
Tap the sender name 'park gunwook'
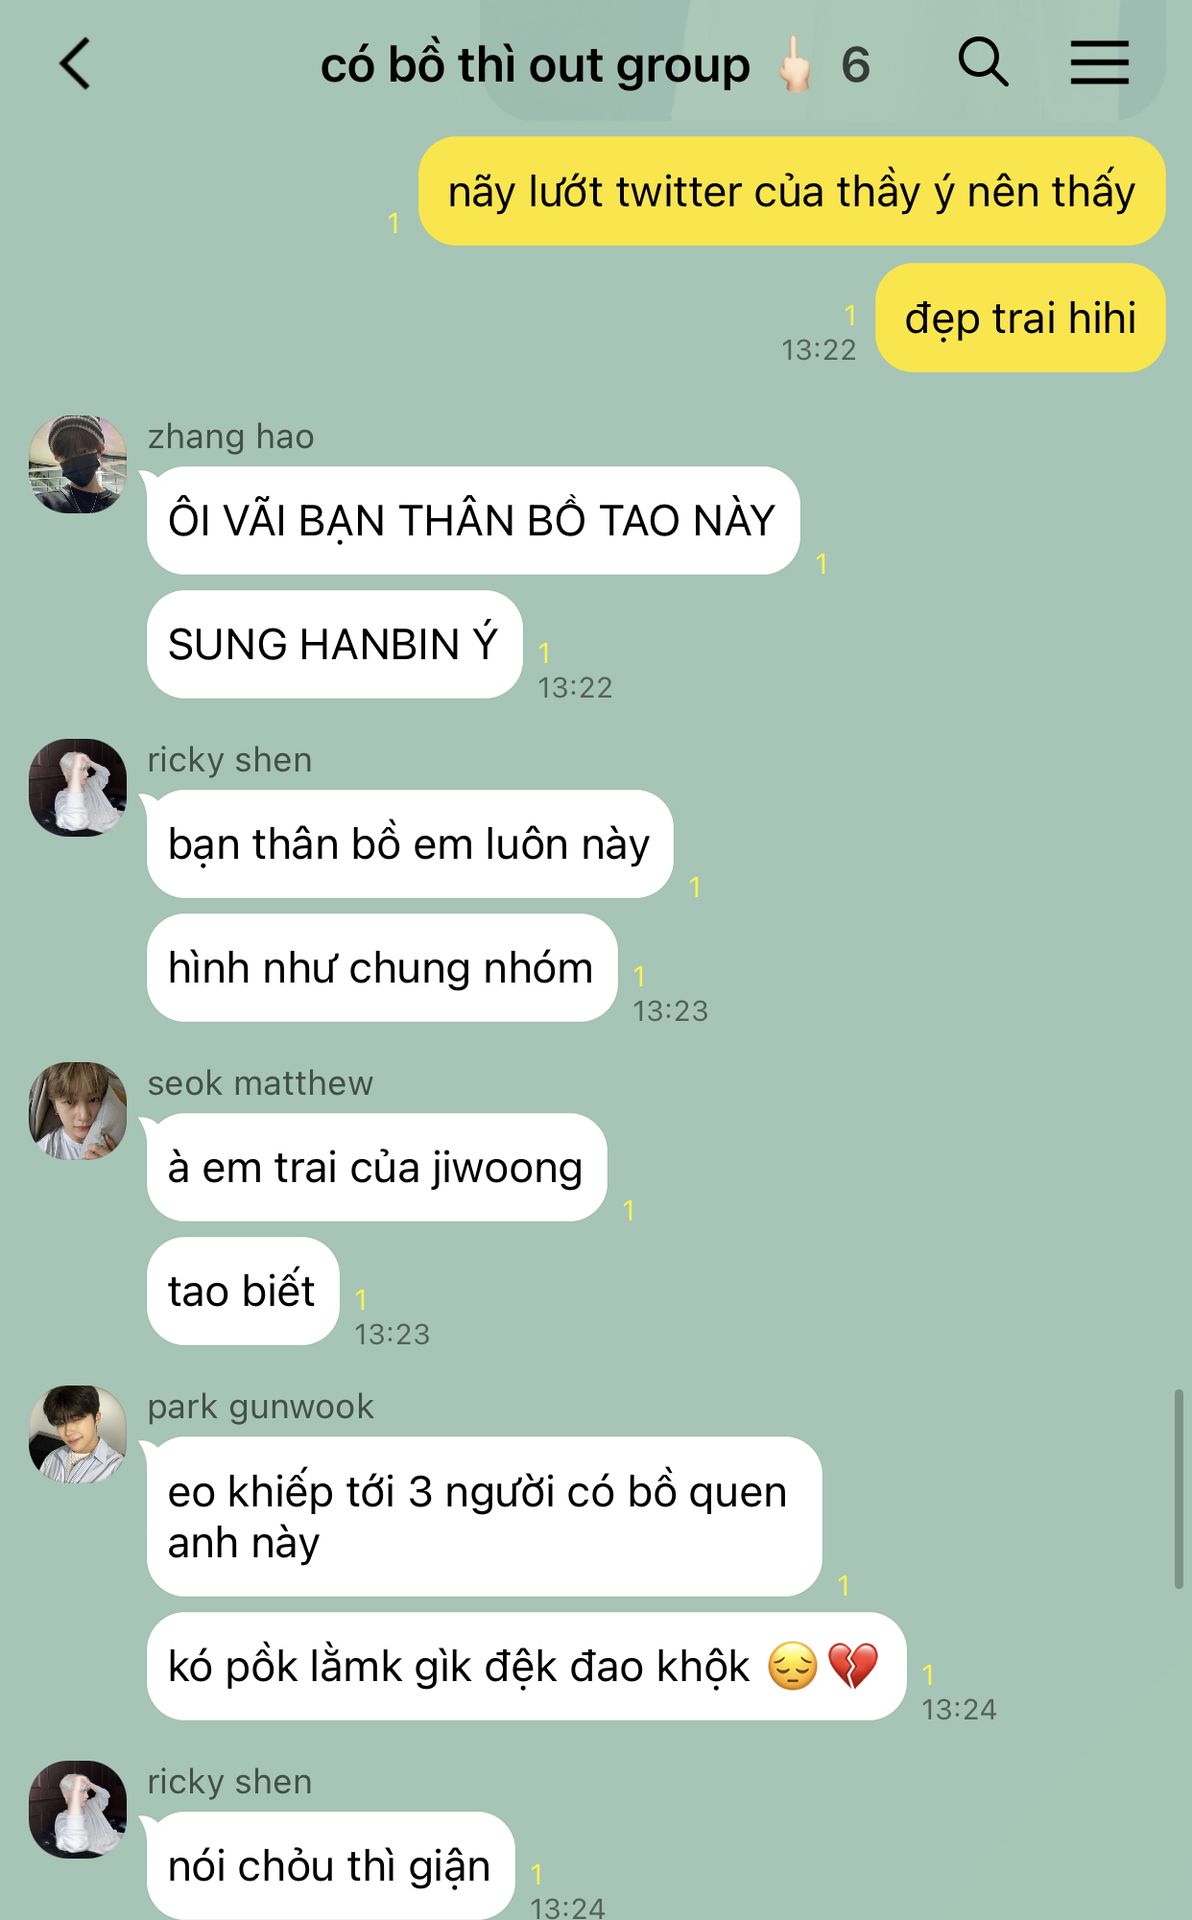pyautogui.click(x=260, y=1406)
